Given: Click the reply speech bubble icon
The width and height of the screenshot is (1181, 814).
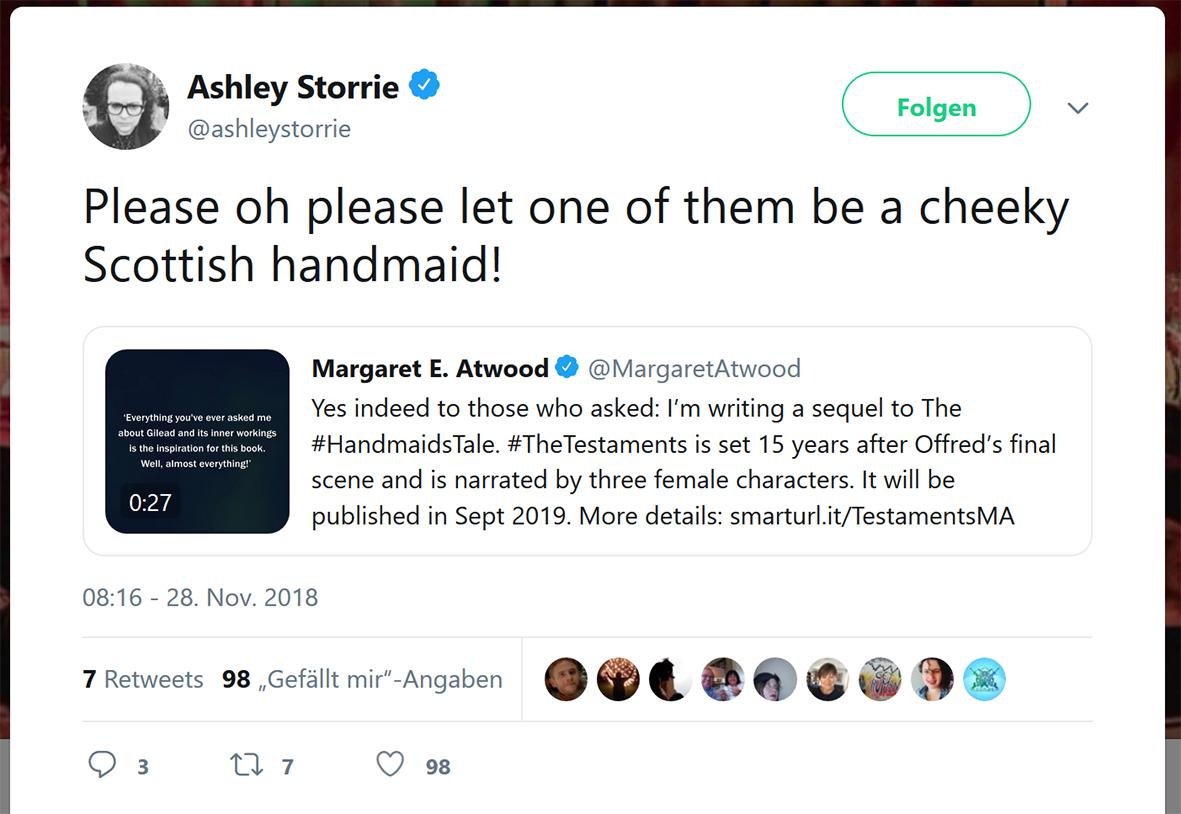Looking at the screenshot, I should (102, 764).
